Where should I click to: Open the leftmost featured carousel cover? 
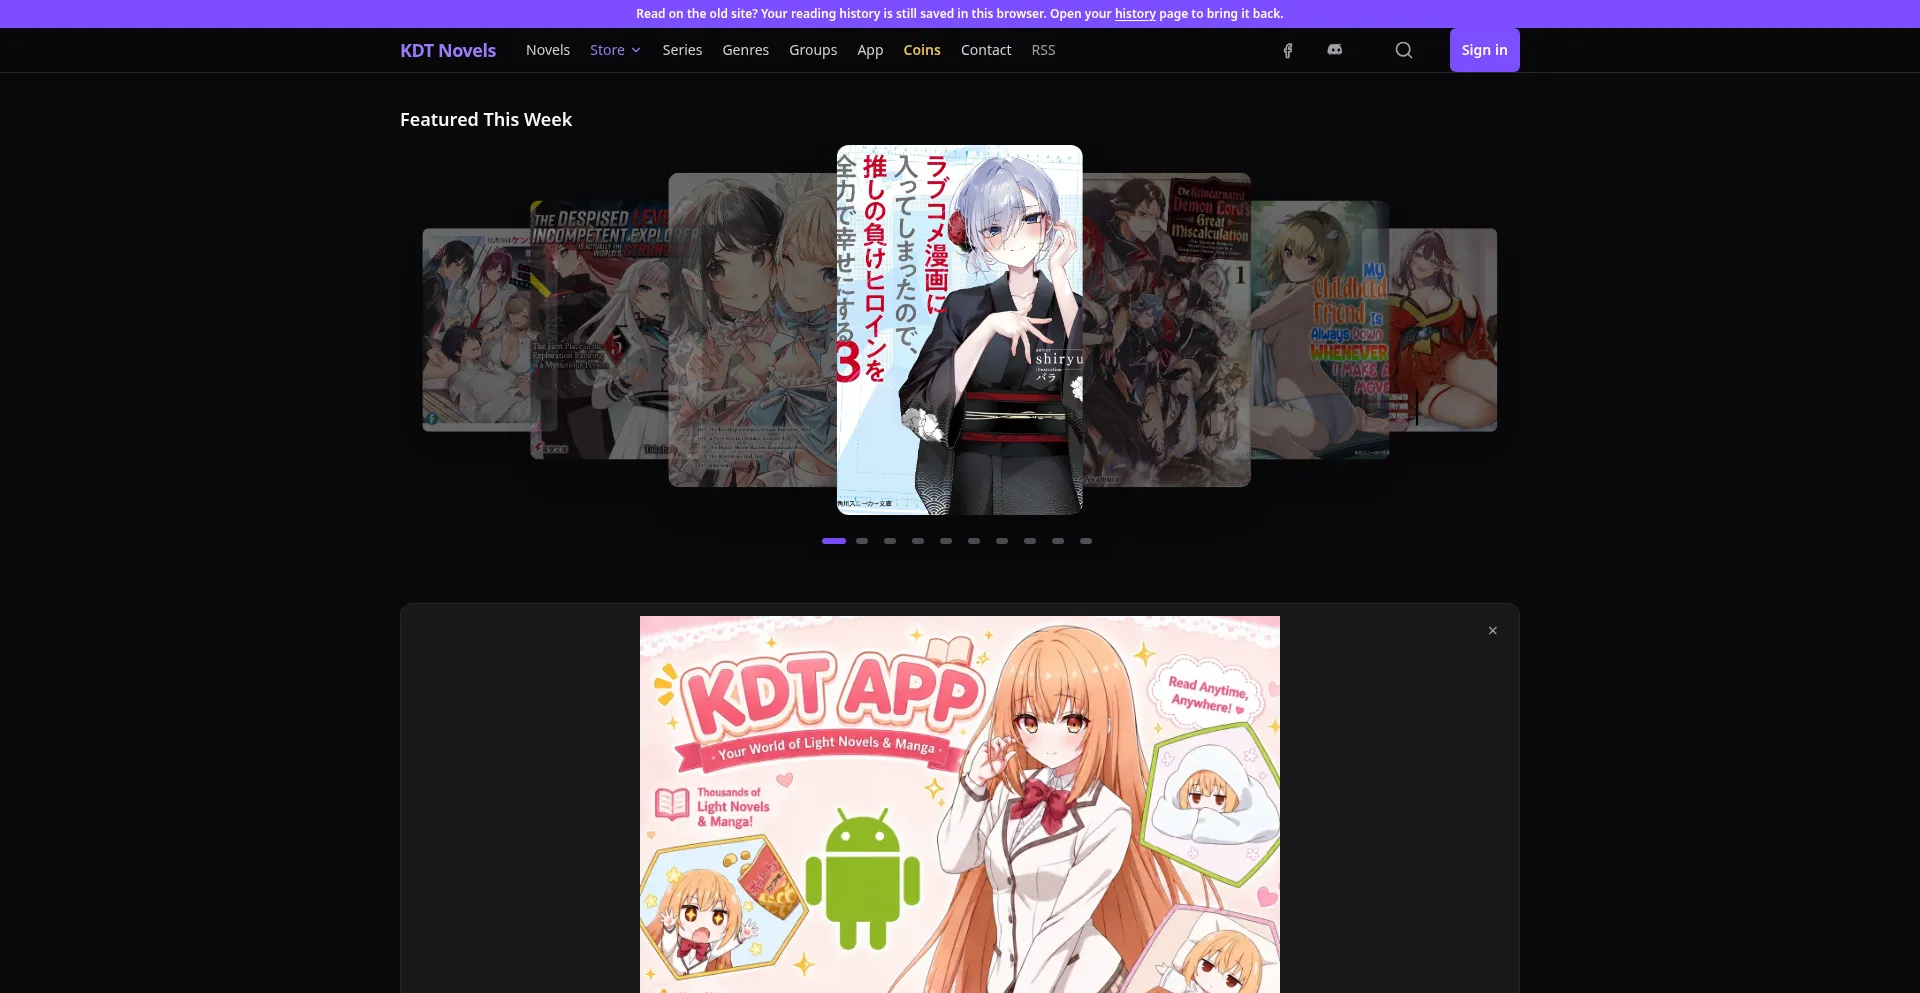click(x=475, y=330)
